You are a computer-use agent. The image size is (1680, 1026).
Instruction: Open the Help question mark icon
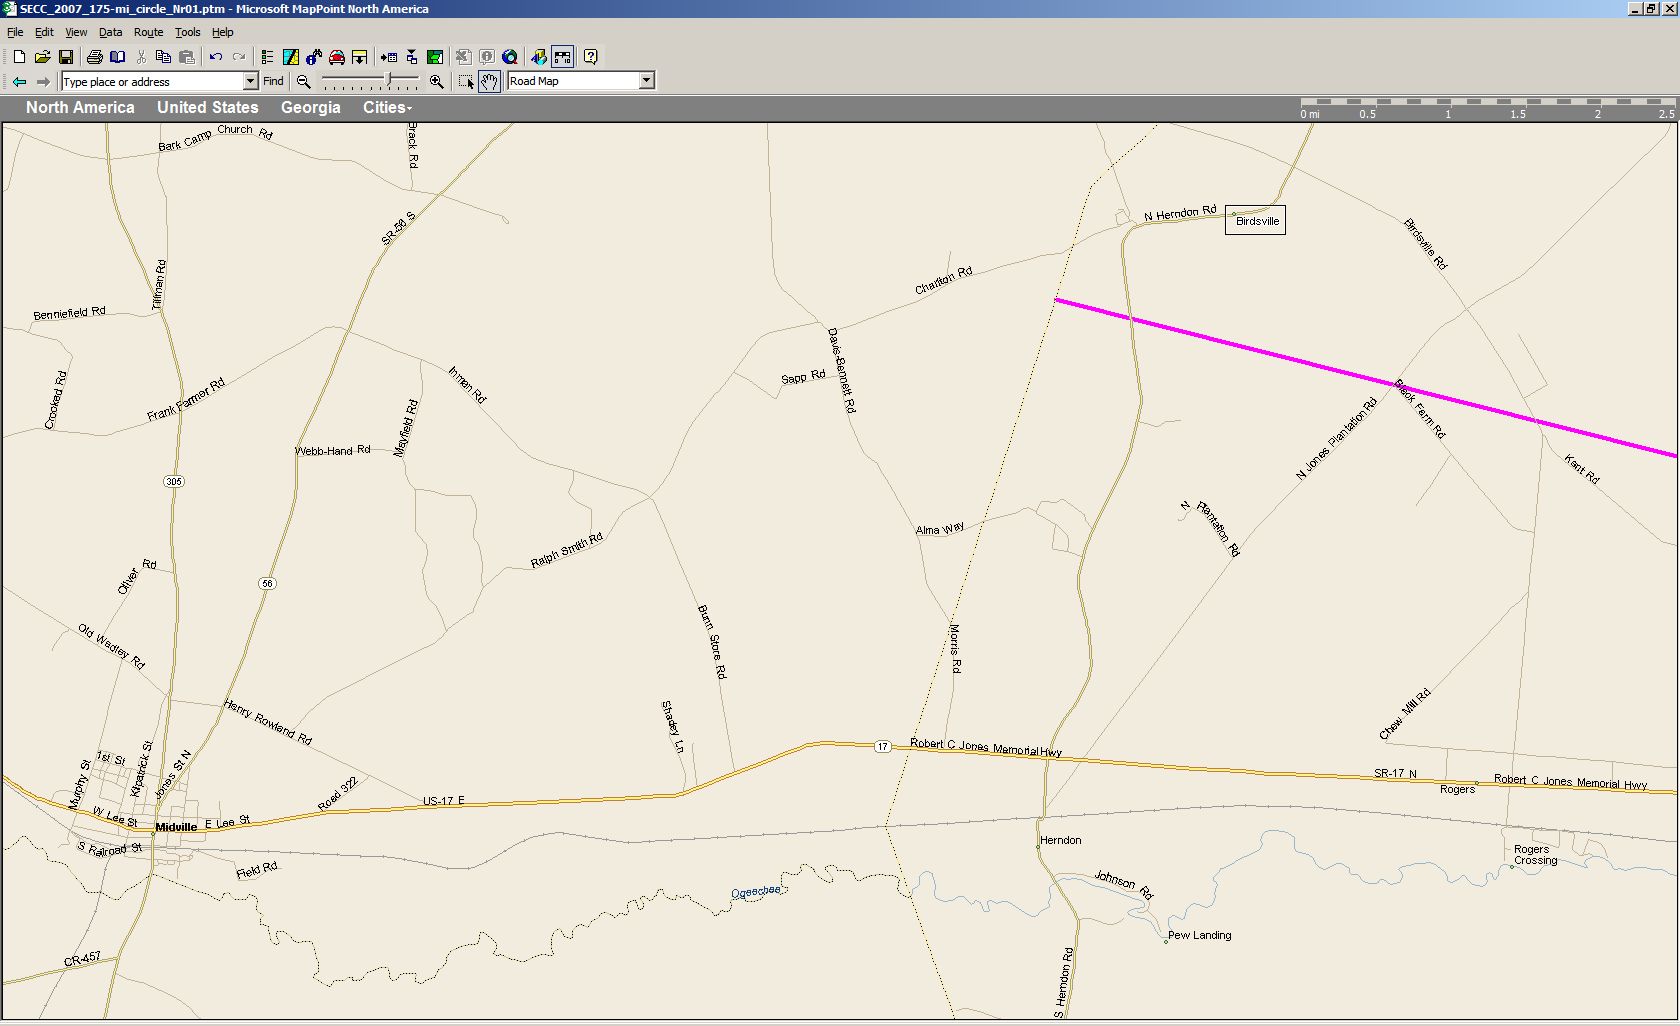pyautogui.click(x=591, y=57)
